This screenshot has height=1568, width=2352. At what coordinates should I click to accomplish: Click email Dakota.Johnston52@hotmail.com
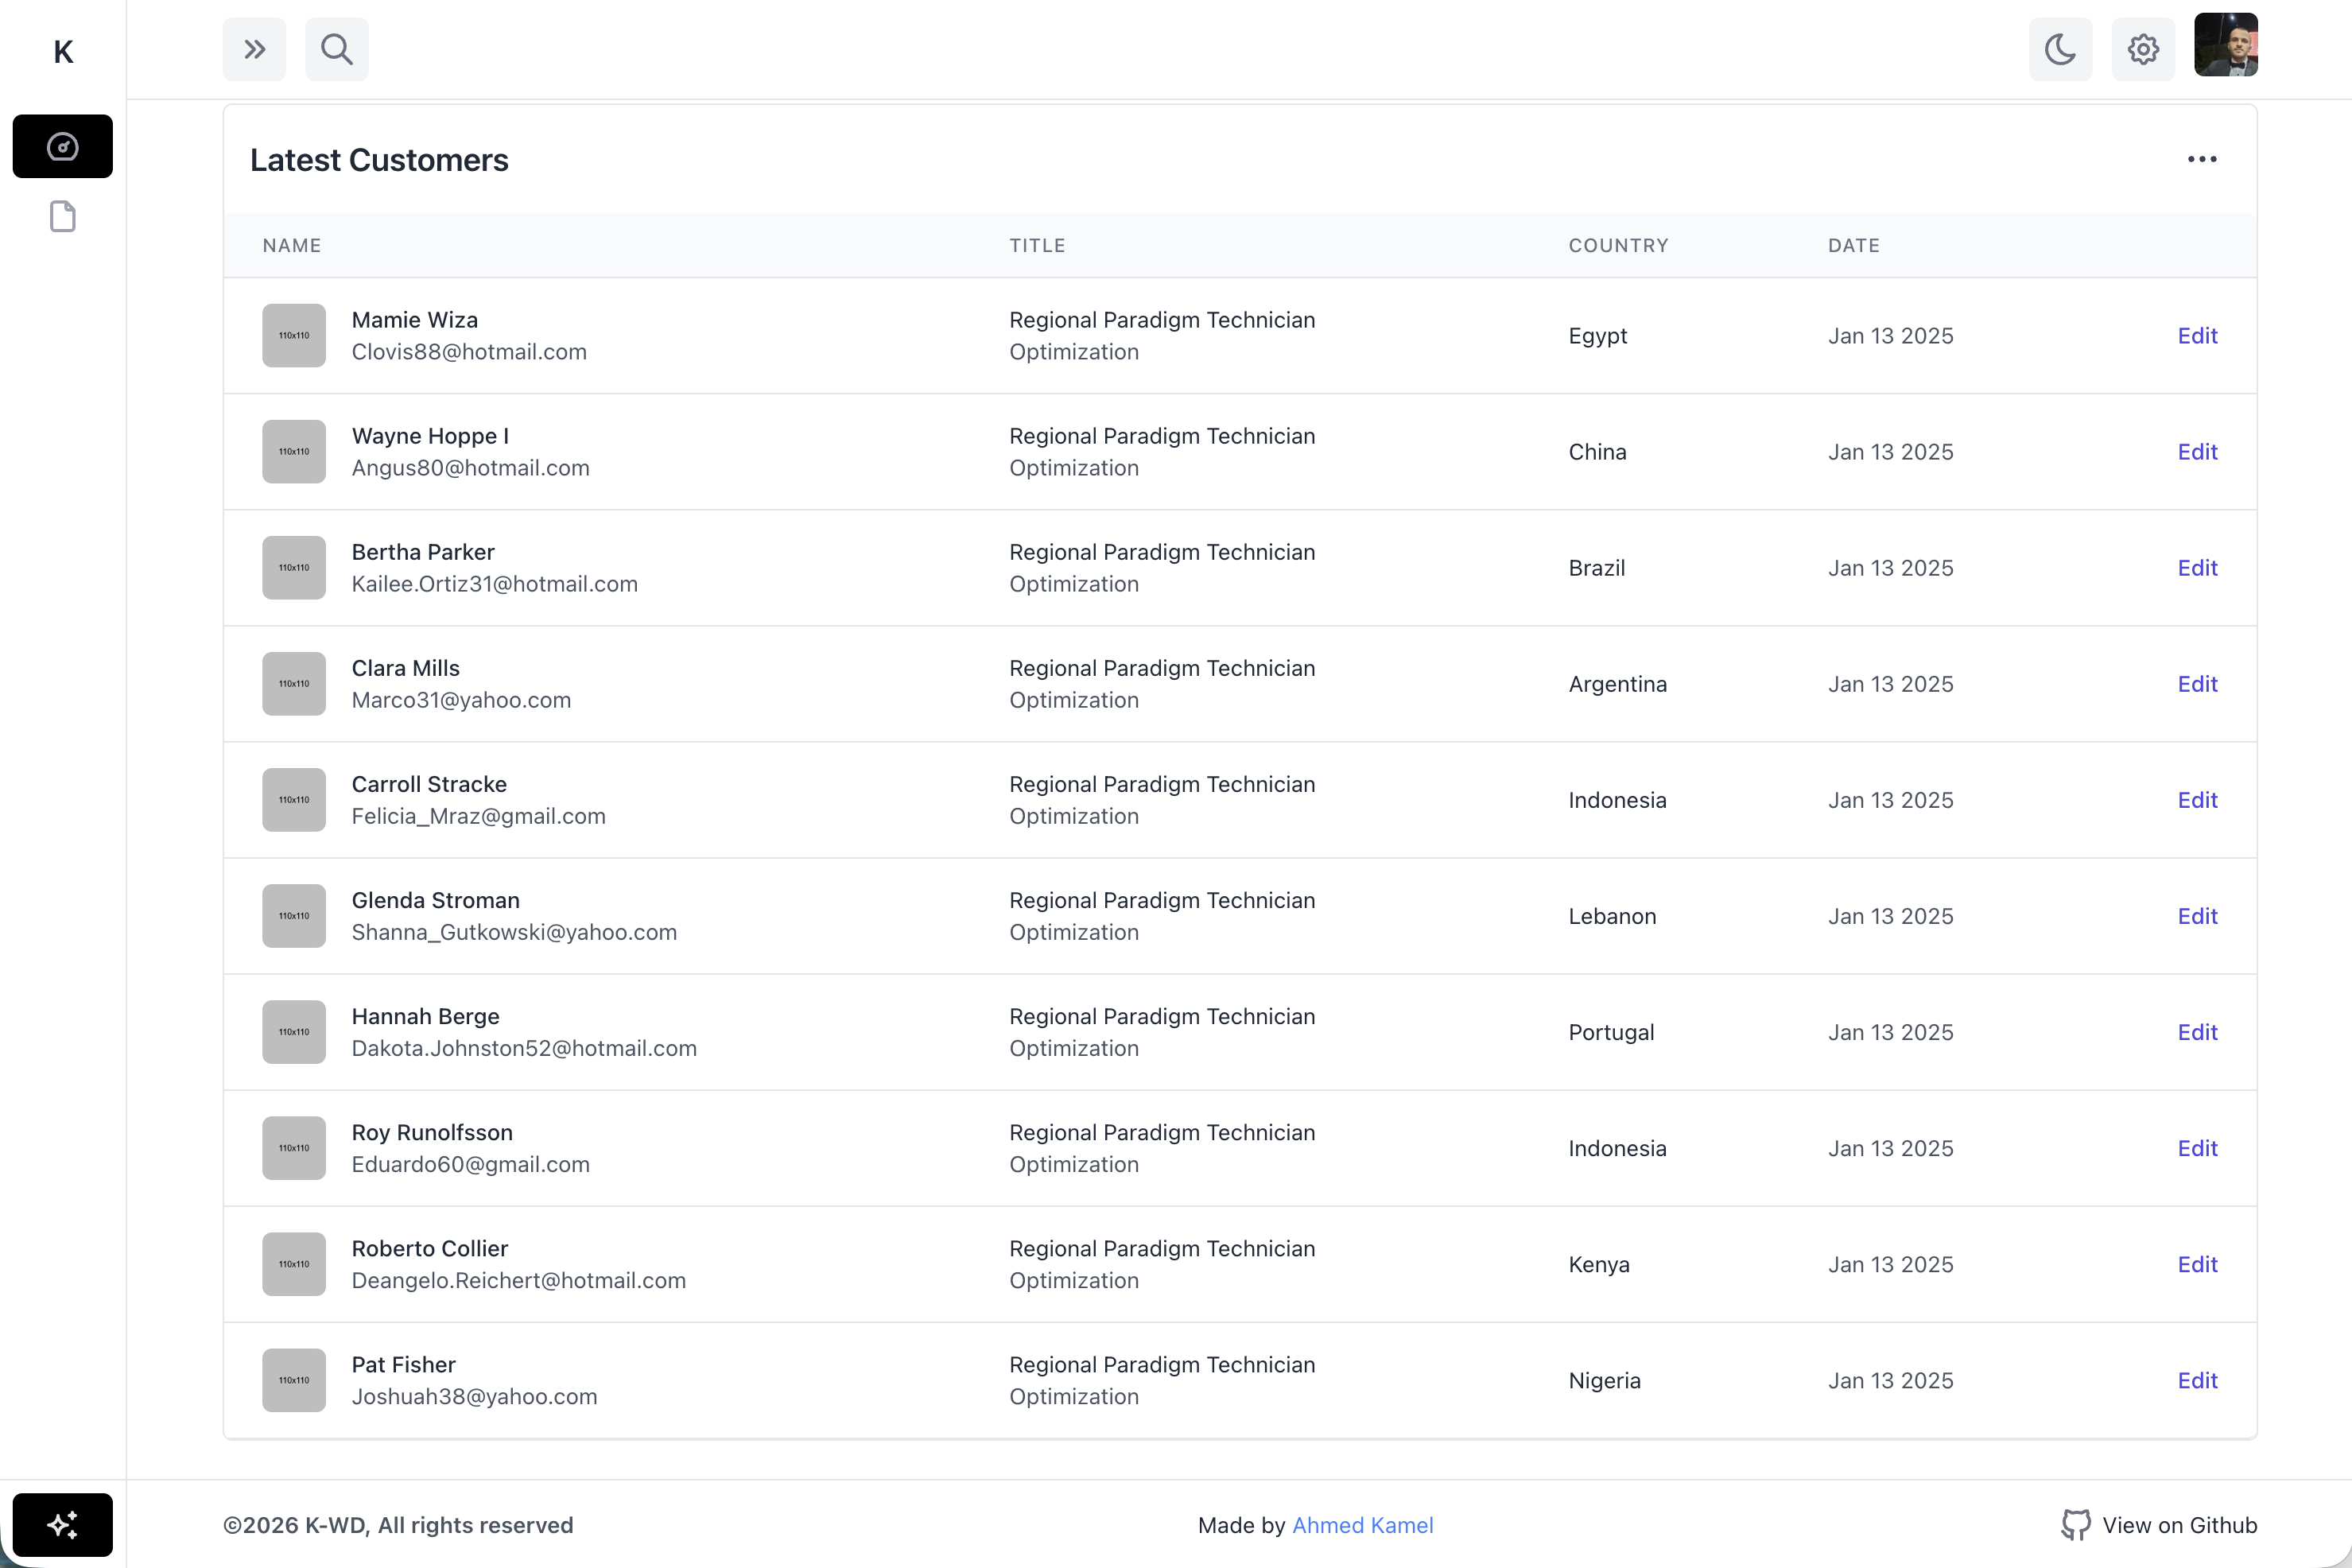point(524,1048)
